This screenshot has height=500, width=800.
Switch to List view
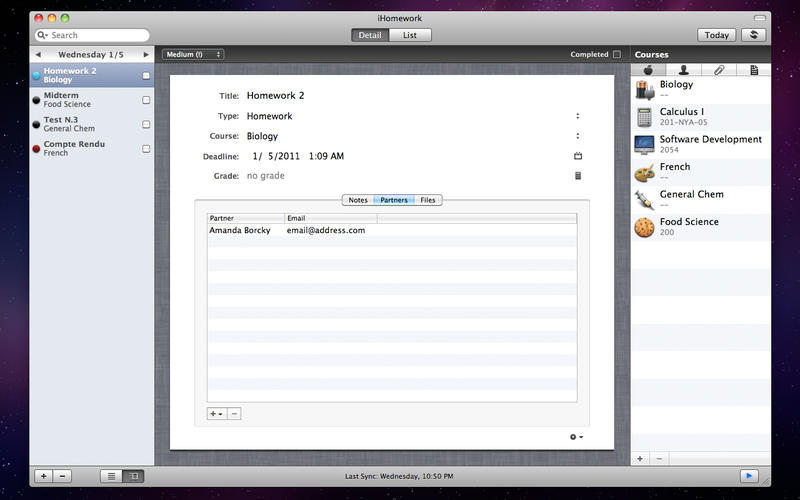[410, 35]
